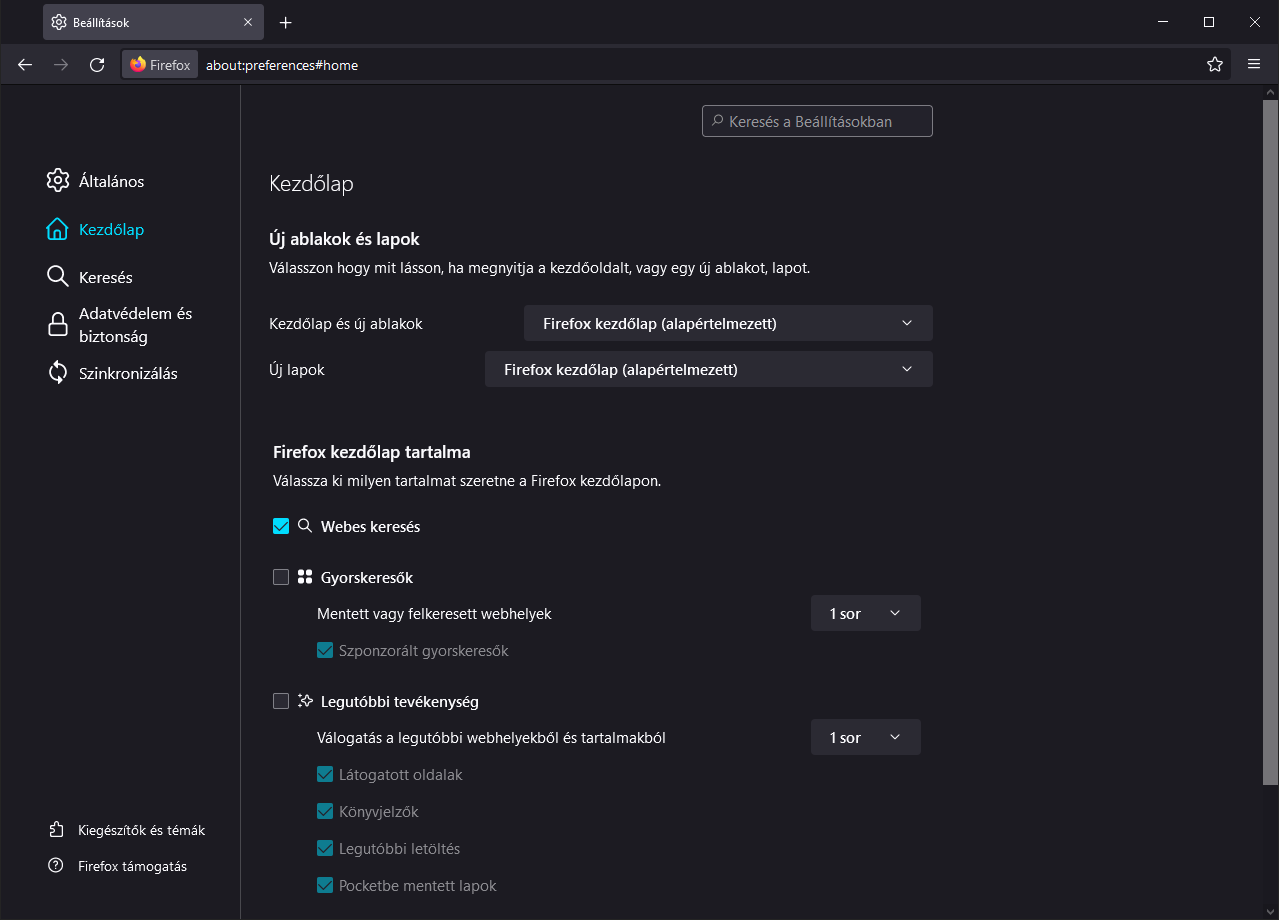Open the Legutóbbi tevékenység row count dropdown
This screenshot has height=920, width=1279.
click(865, 738)
